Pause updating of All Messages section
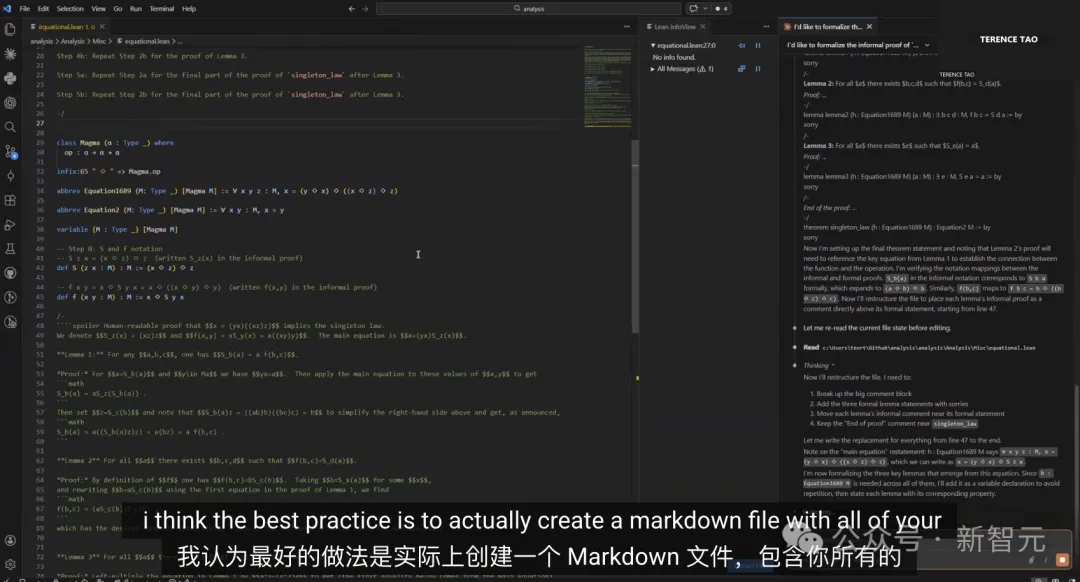Screen dimensions: 1080x582 tap(758, 69)
